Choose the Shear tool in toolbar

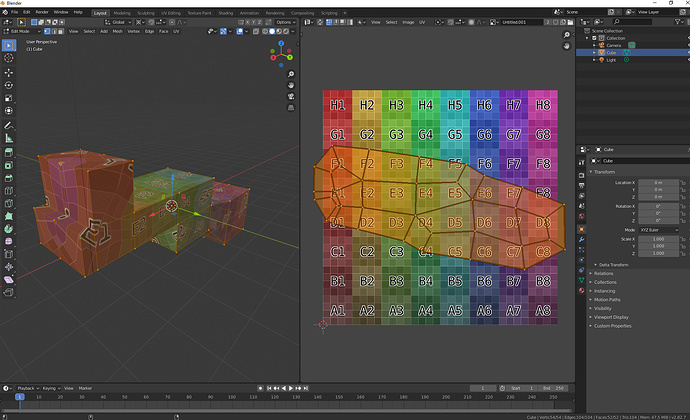coord(8,280)
